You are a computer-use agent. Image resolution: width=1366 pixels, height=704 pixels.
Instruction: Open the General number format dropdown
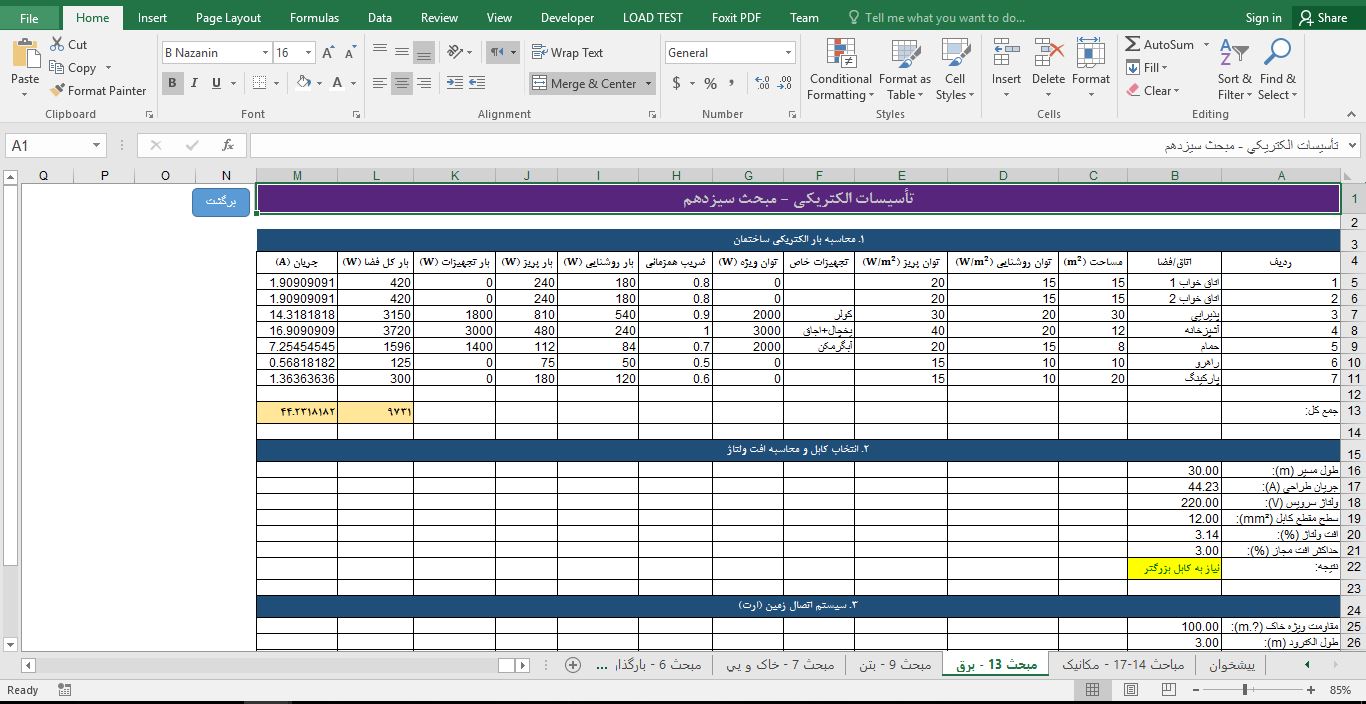788,53
